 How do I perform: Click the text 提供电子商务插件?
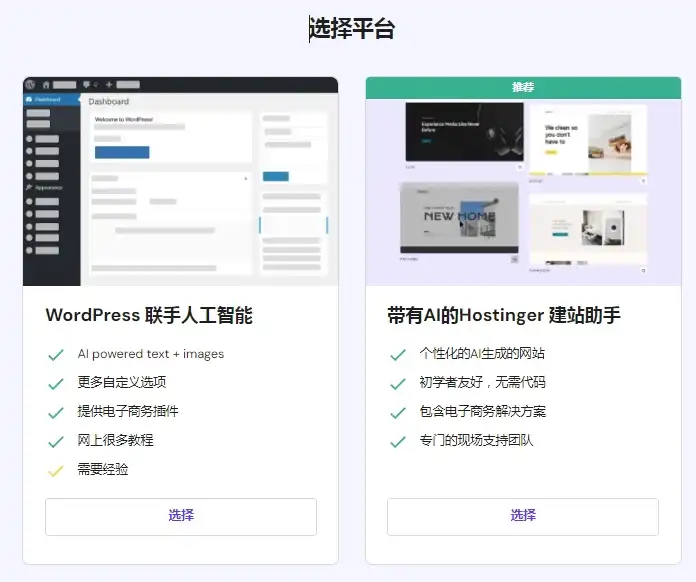(x=128, y=411)
